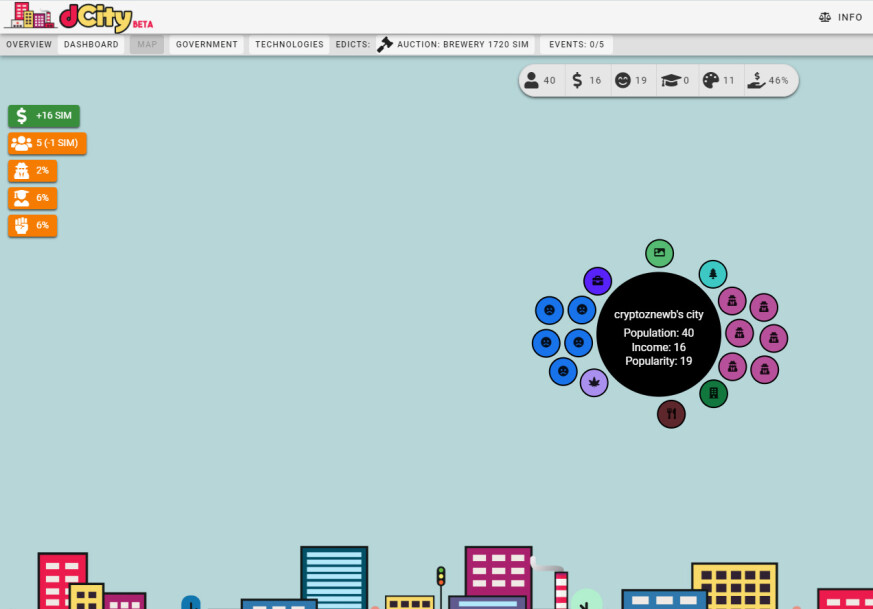The height and width of the screenshot is (609, 873).
Task: Click the smiley popularity 19 stat
Action: pyautogui.click(x=631, y=80)
